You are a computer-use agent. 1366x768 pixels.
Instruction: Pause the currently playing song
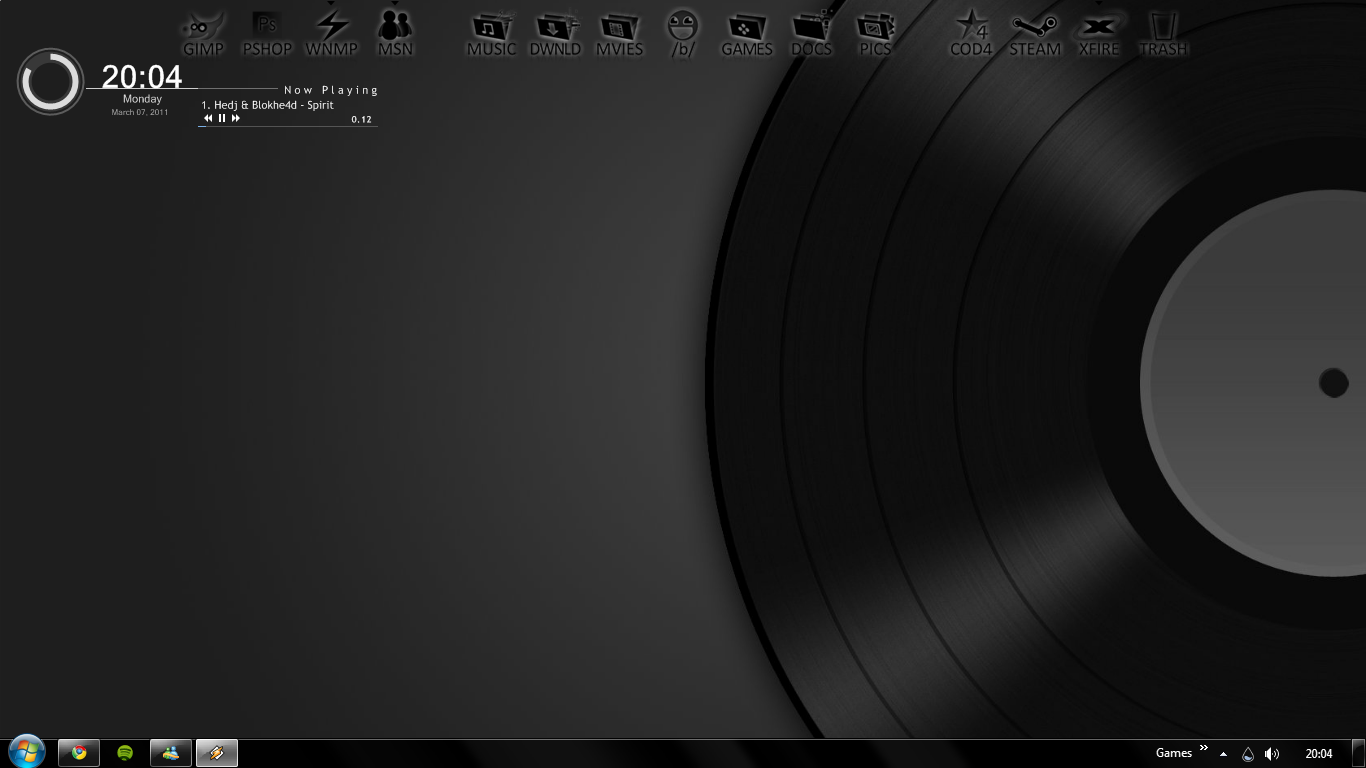click(222, 118)
